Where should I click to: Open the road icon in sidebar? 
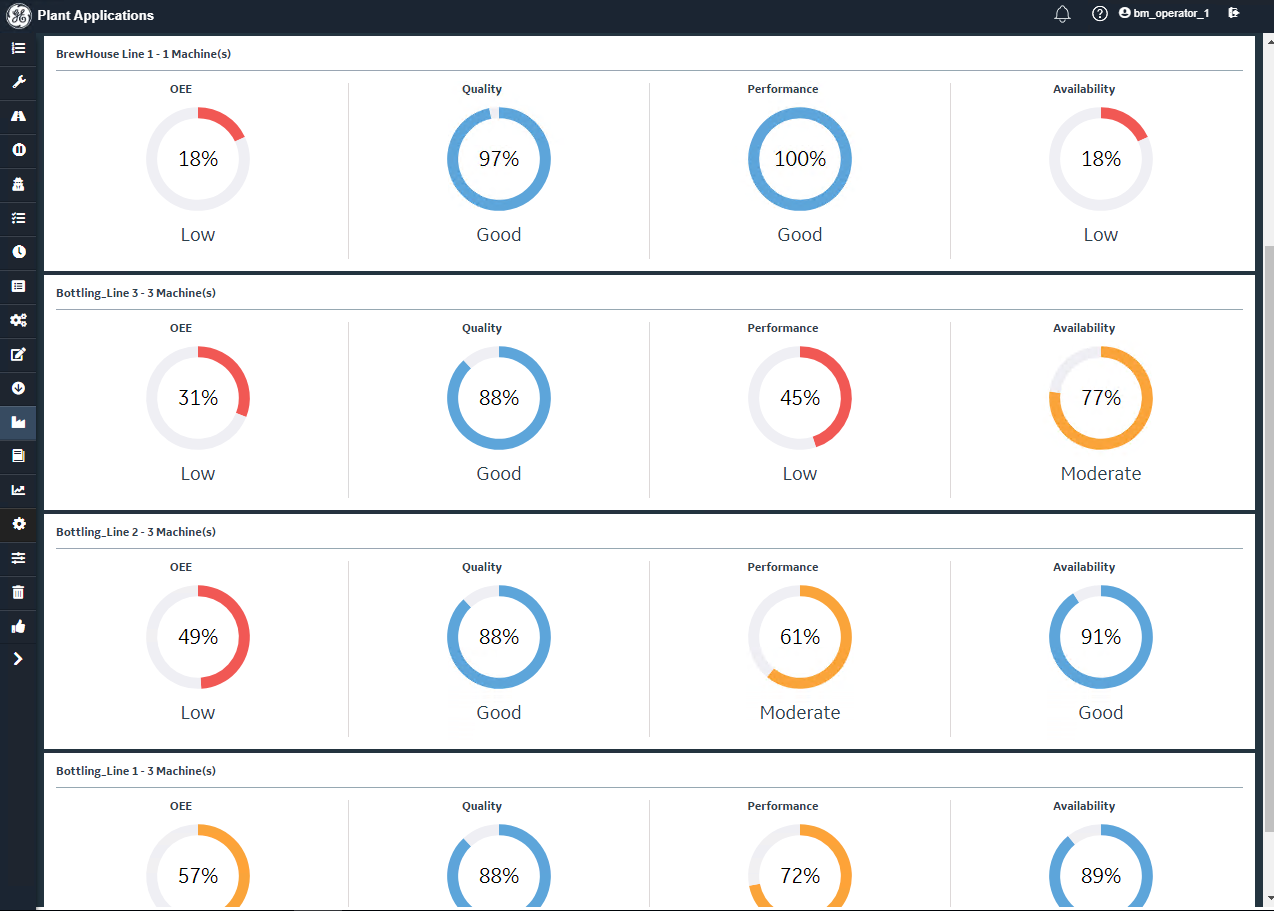click(18, 116)
